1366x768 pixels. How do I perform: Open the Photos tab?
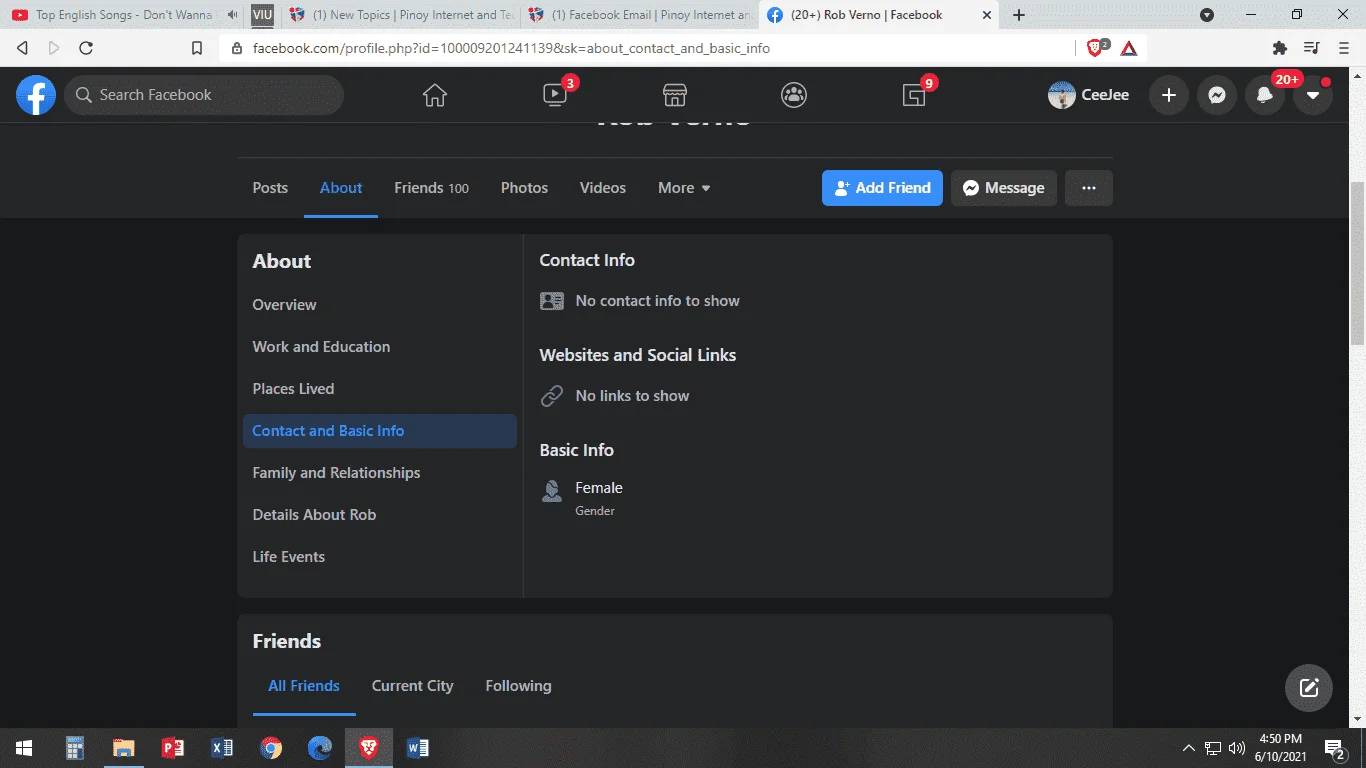[524, 188]
